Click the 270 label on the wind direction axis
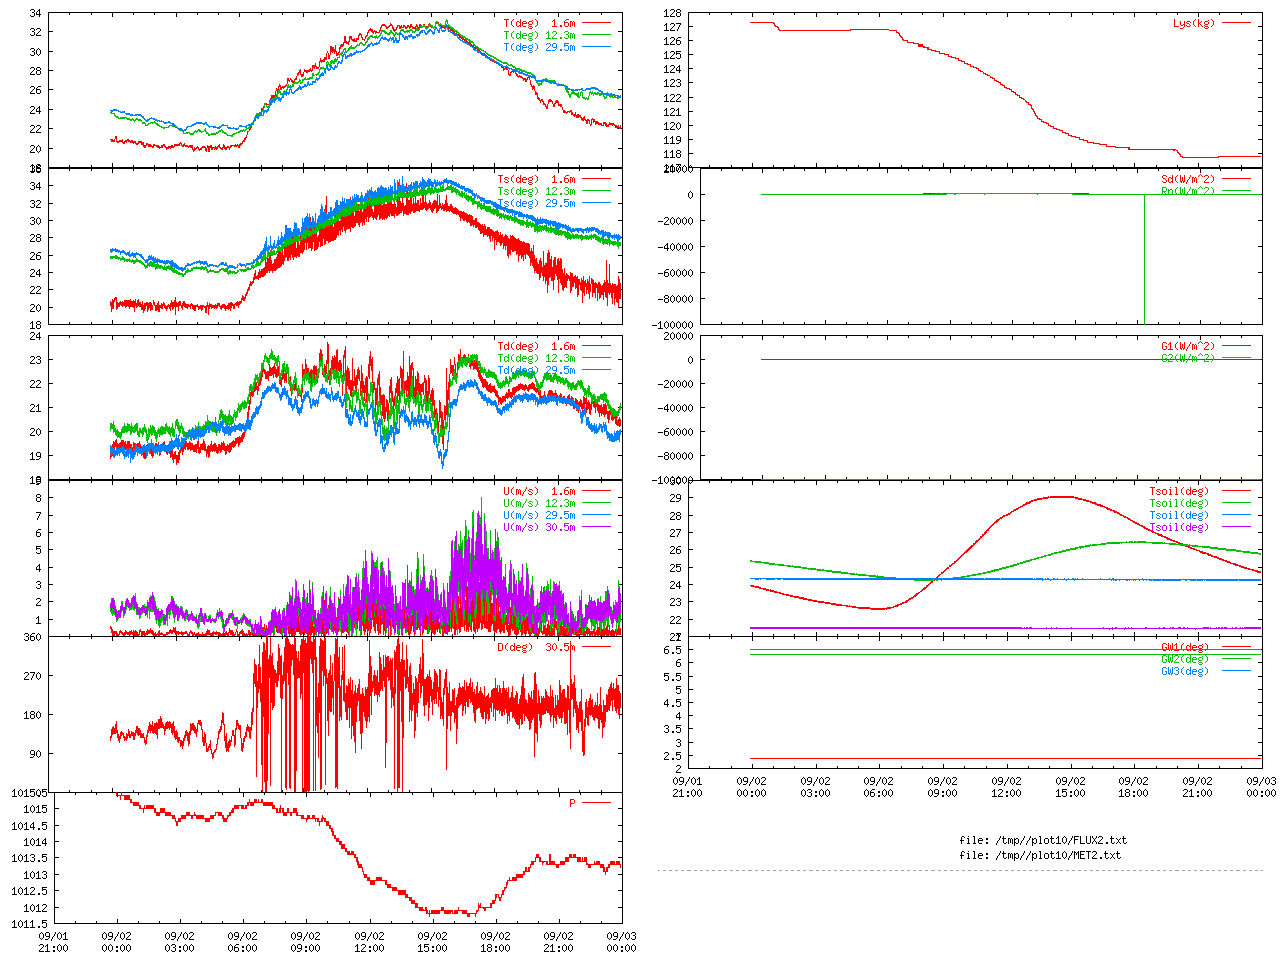1280x960 pixels. coord(33,676)
